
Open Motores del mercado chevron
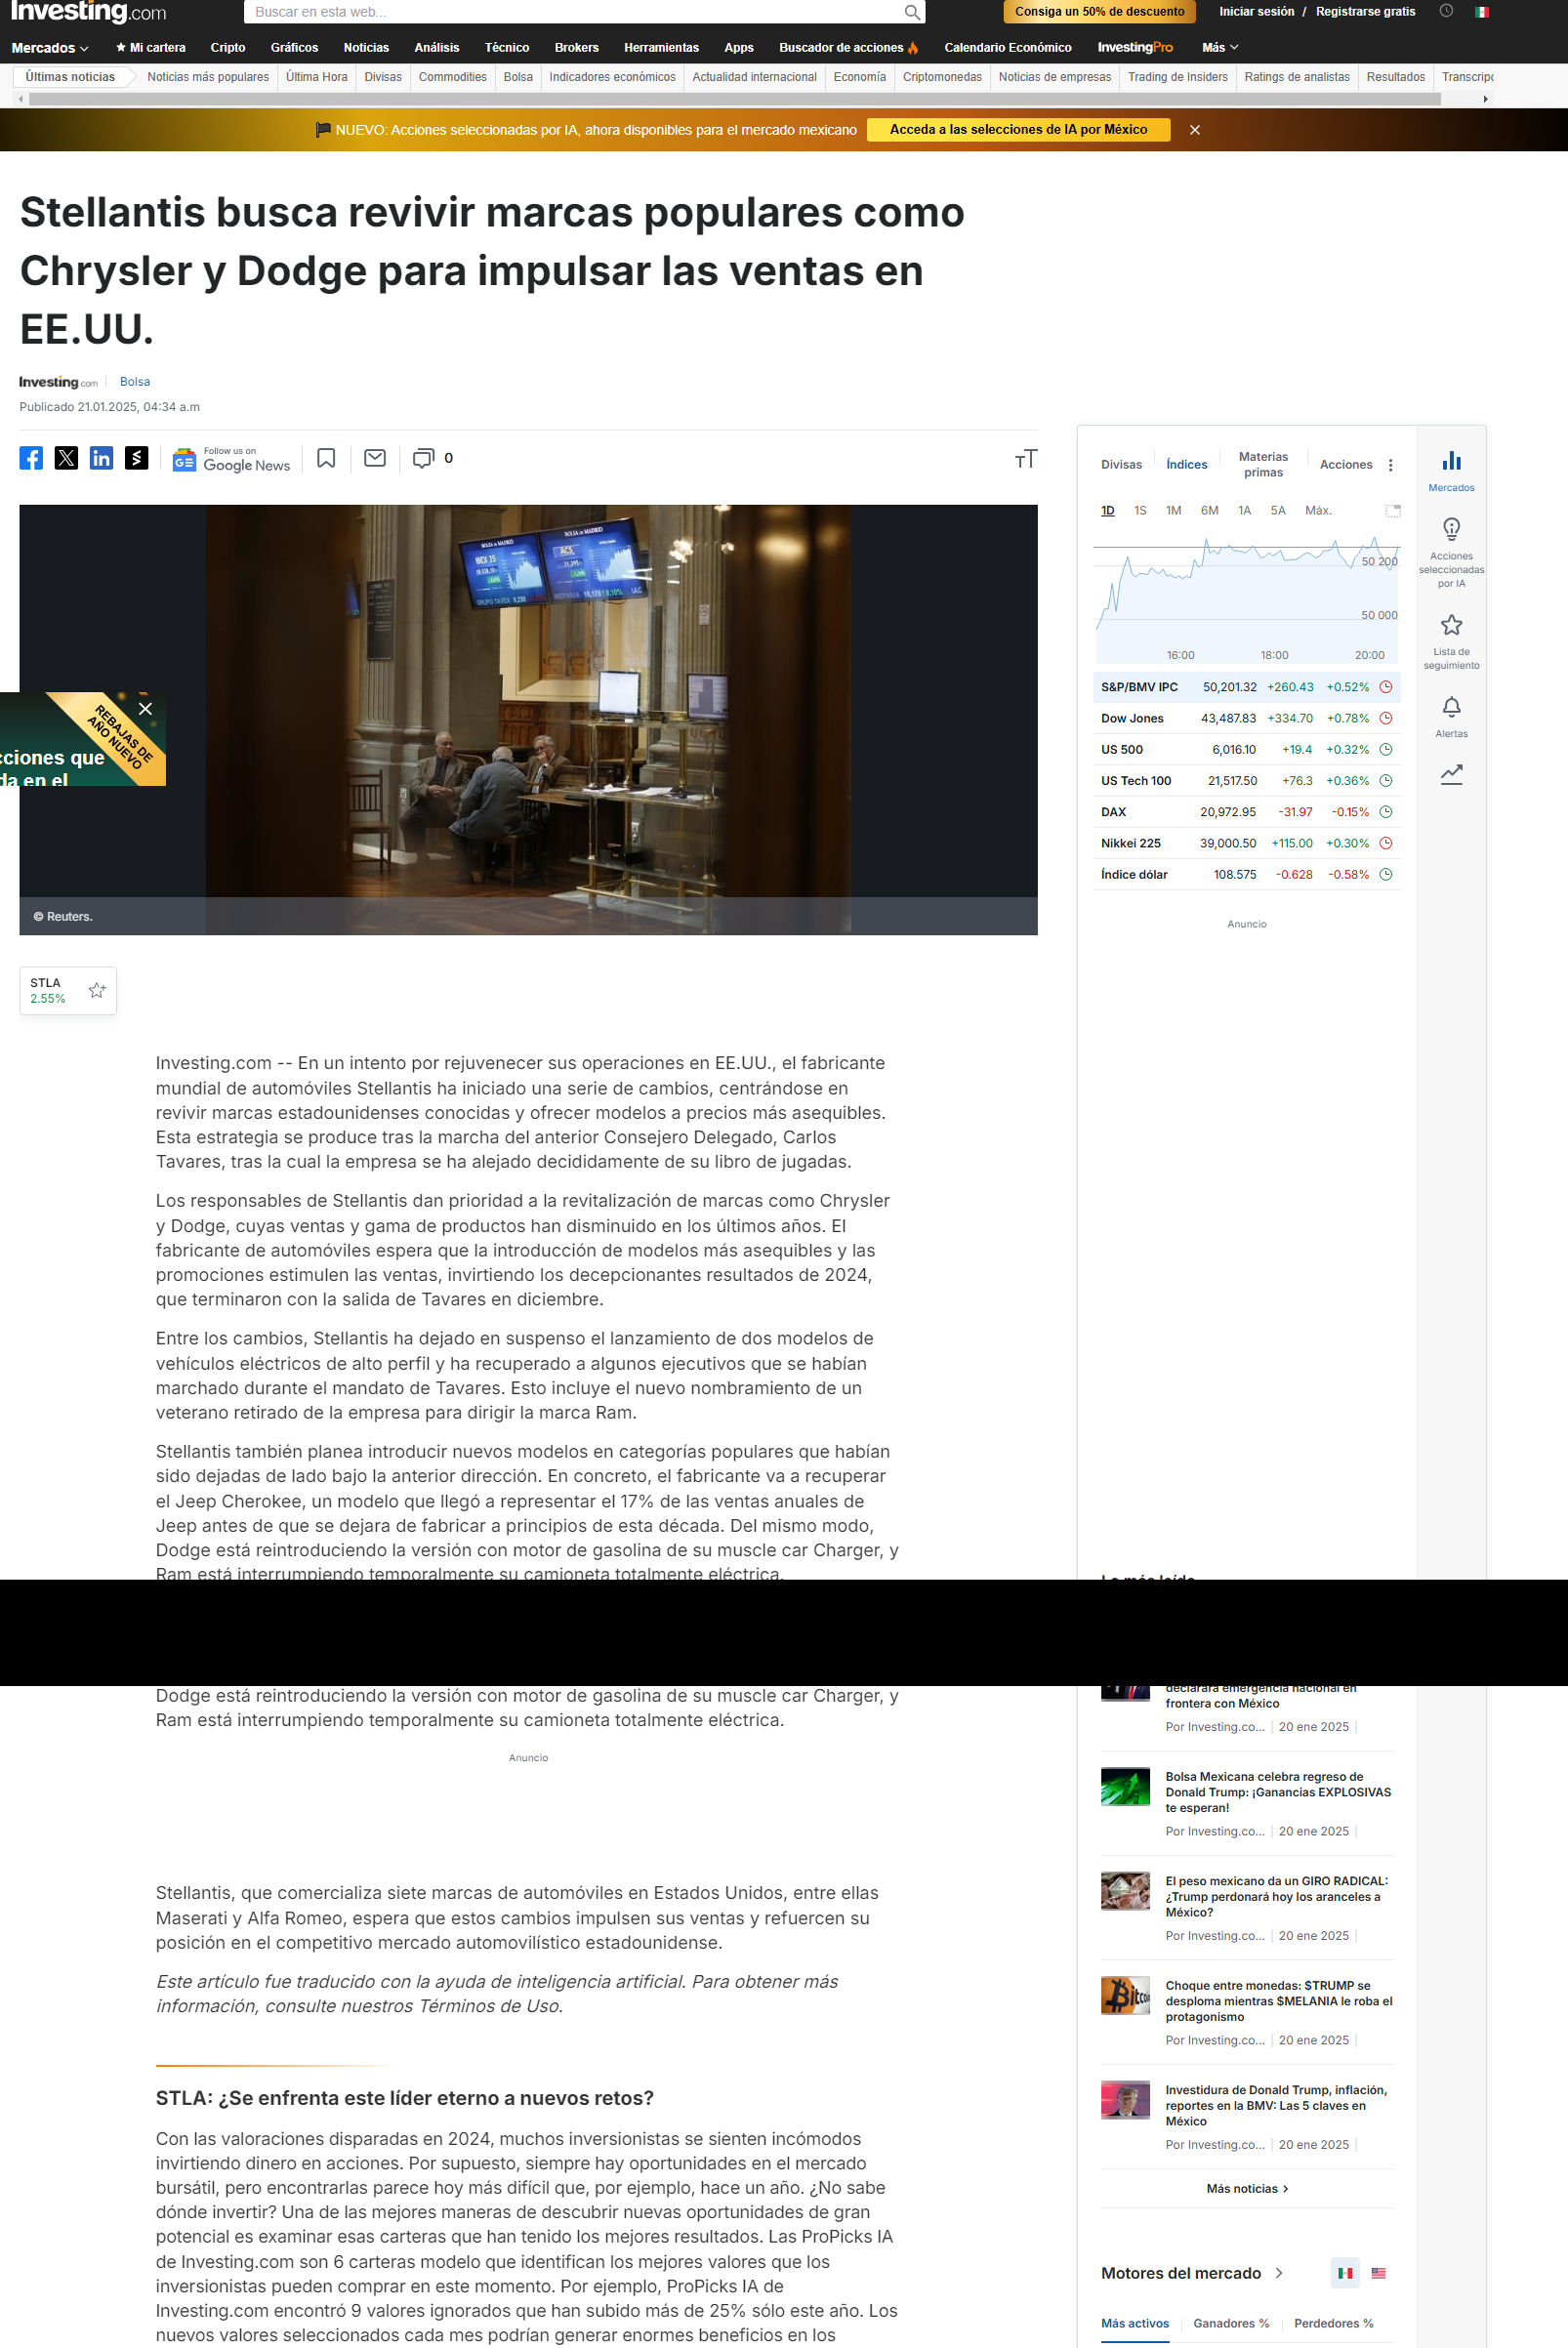(x=1279, y=2273)
